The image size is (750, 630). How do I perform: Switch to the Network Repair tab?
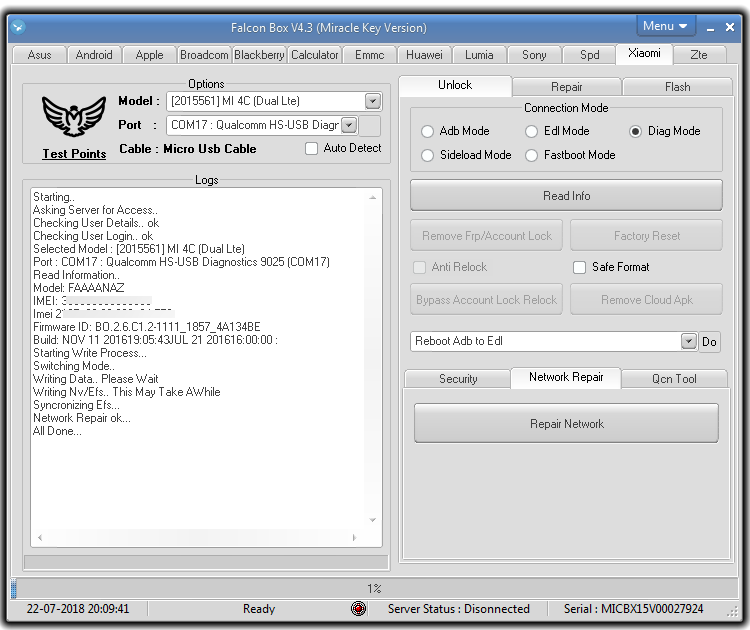coord(566,377)
